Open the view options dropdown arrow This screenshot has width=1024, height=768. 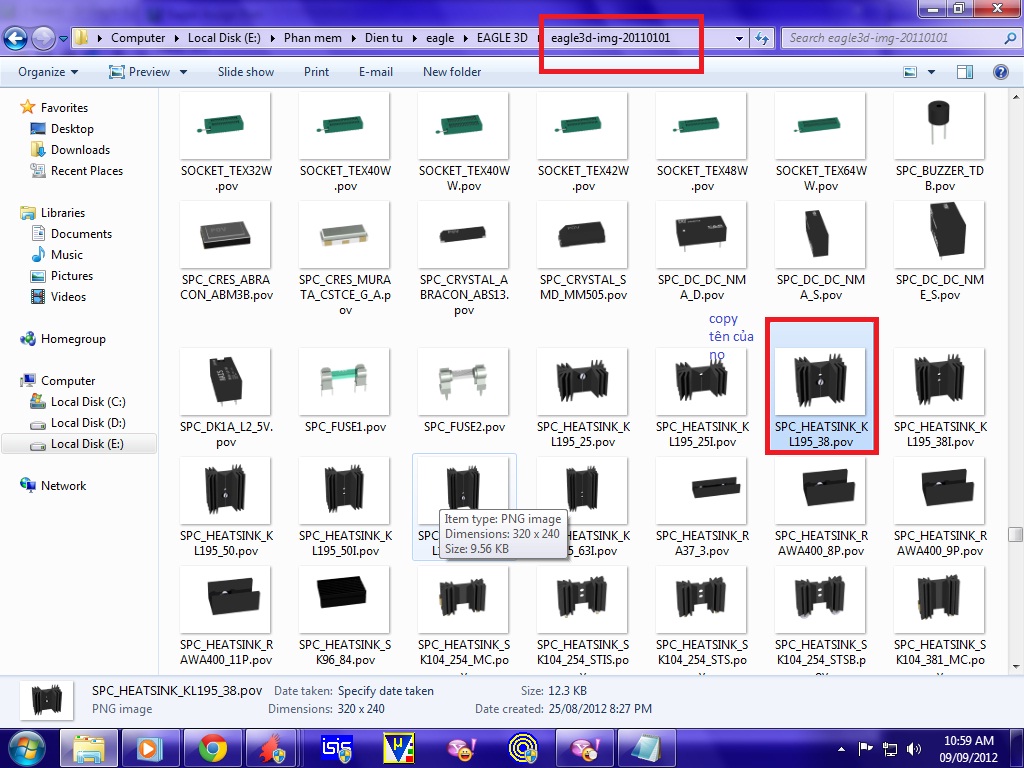pyautogui.click(x=931, y=72)
